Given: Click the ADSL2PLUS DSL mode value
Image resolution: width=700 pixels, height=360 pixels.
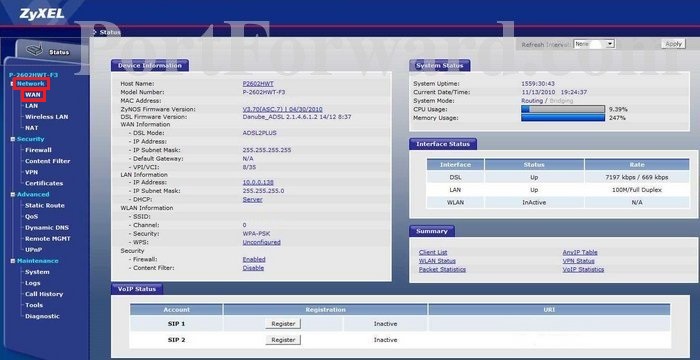Looking at the screenshot, I should click(259, 133).
